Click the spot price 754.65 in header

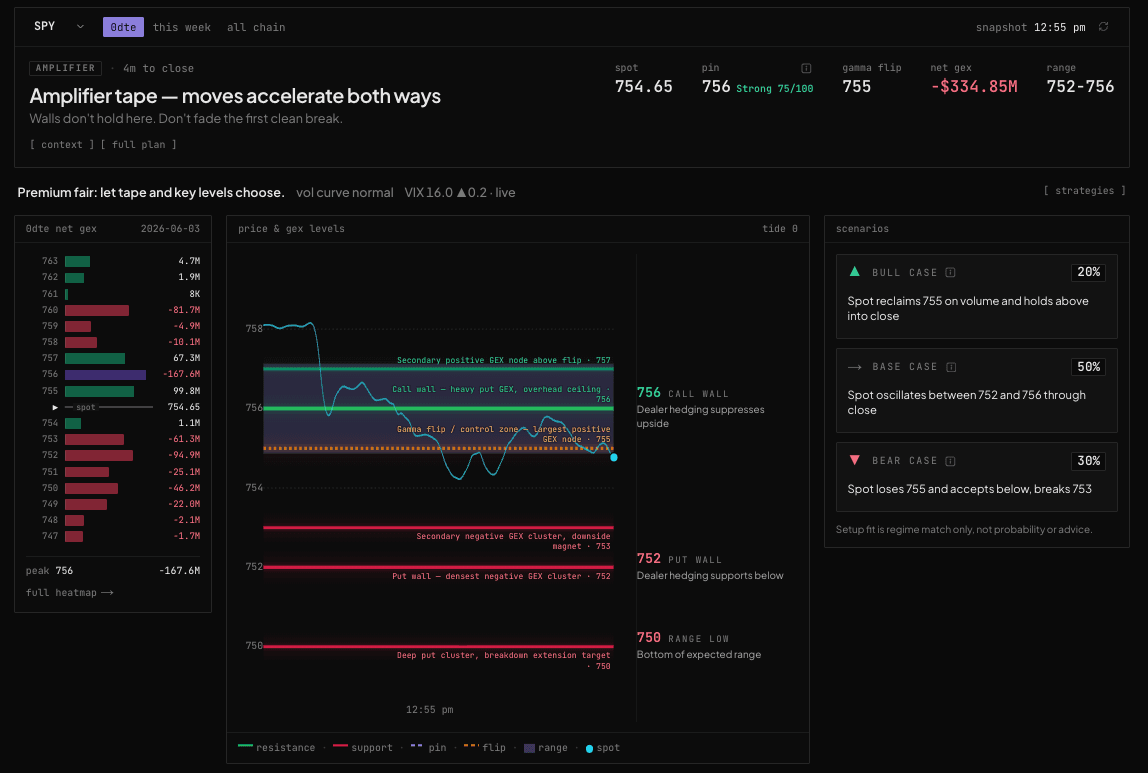(x=644, y=86)
